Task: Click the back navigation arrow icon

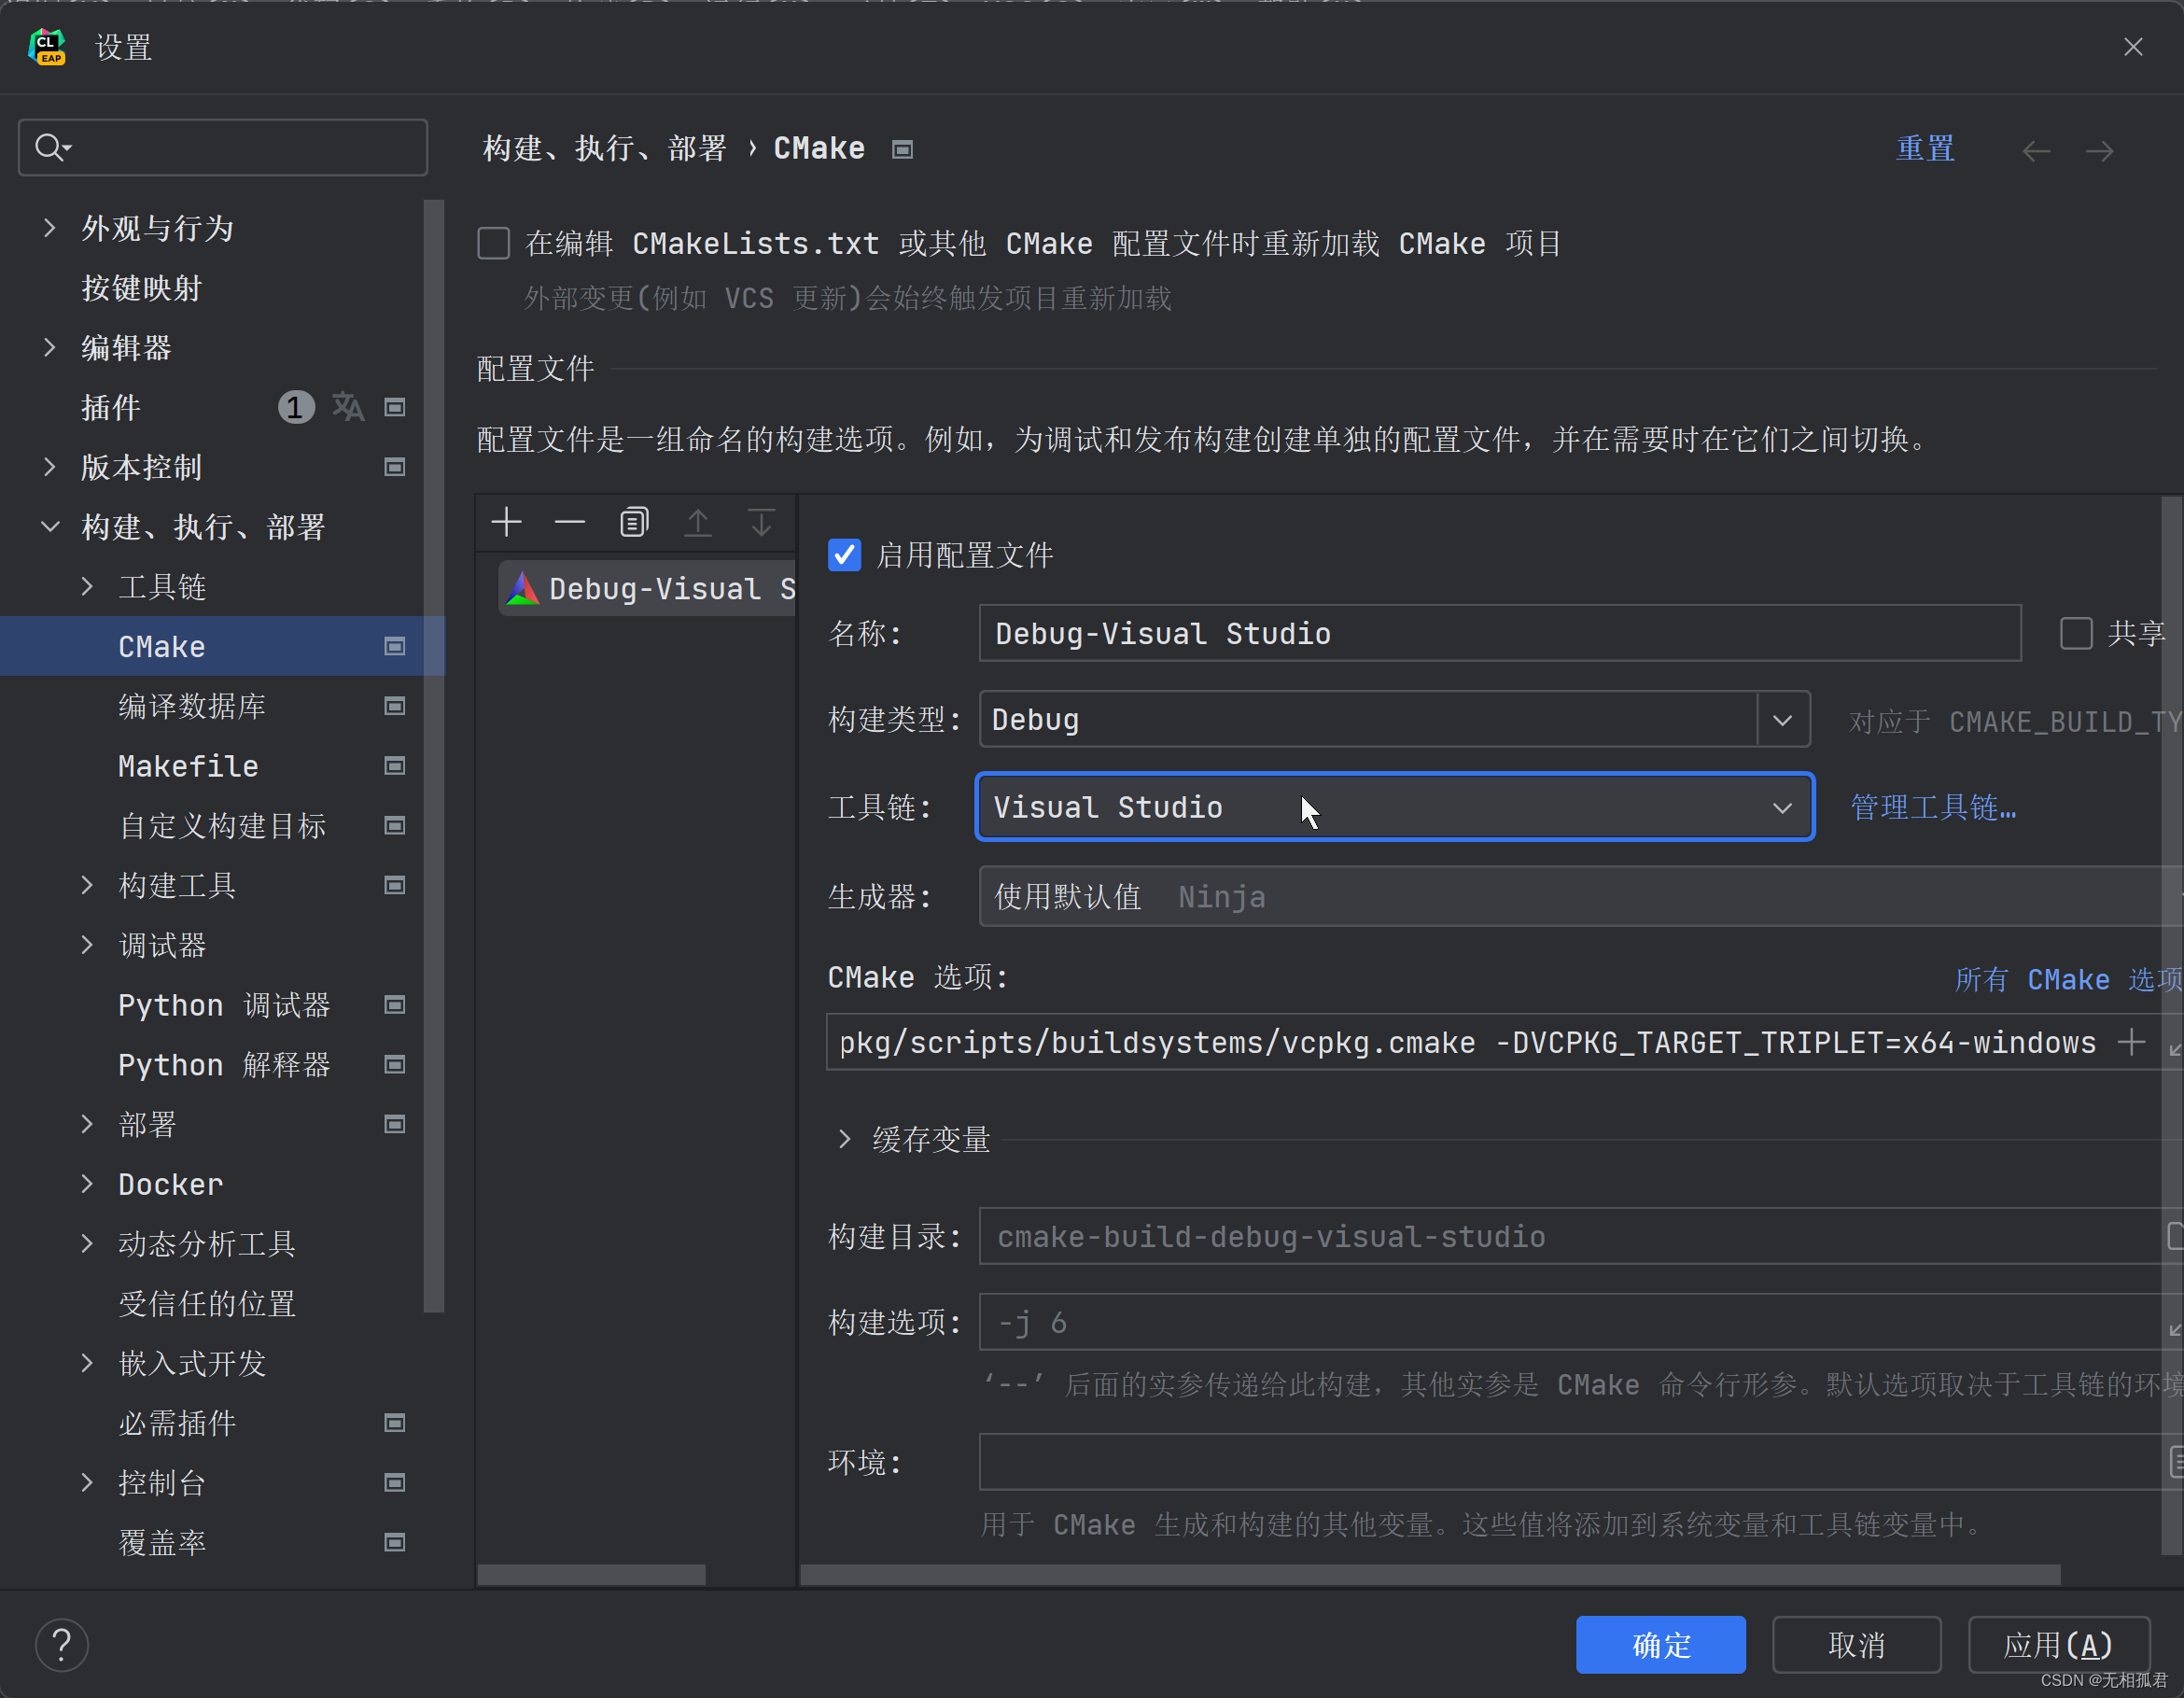Action: pyautogui.click(x=2036, y=151)
